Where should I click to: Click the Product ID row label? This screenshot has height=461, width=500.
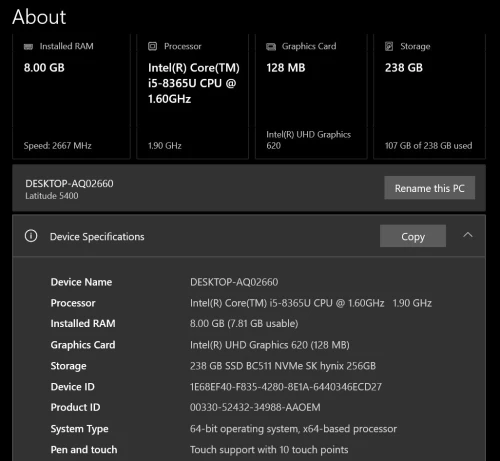coord(75,407)
